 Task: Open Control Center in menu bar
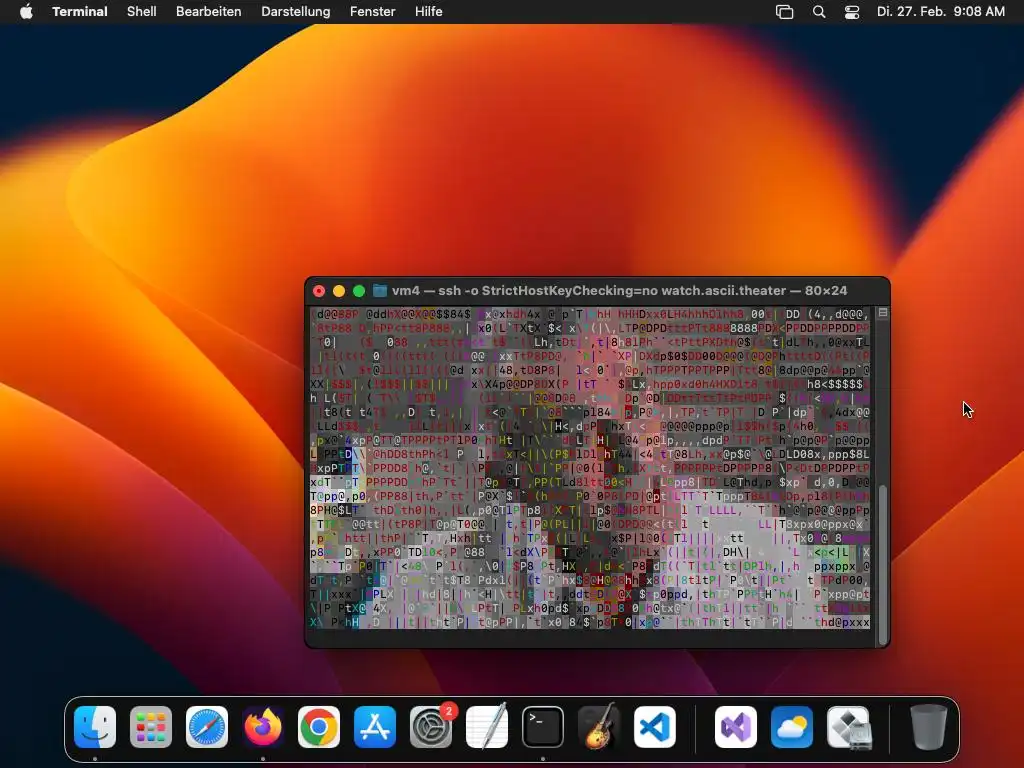coord(852,12)
